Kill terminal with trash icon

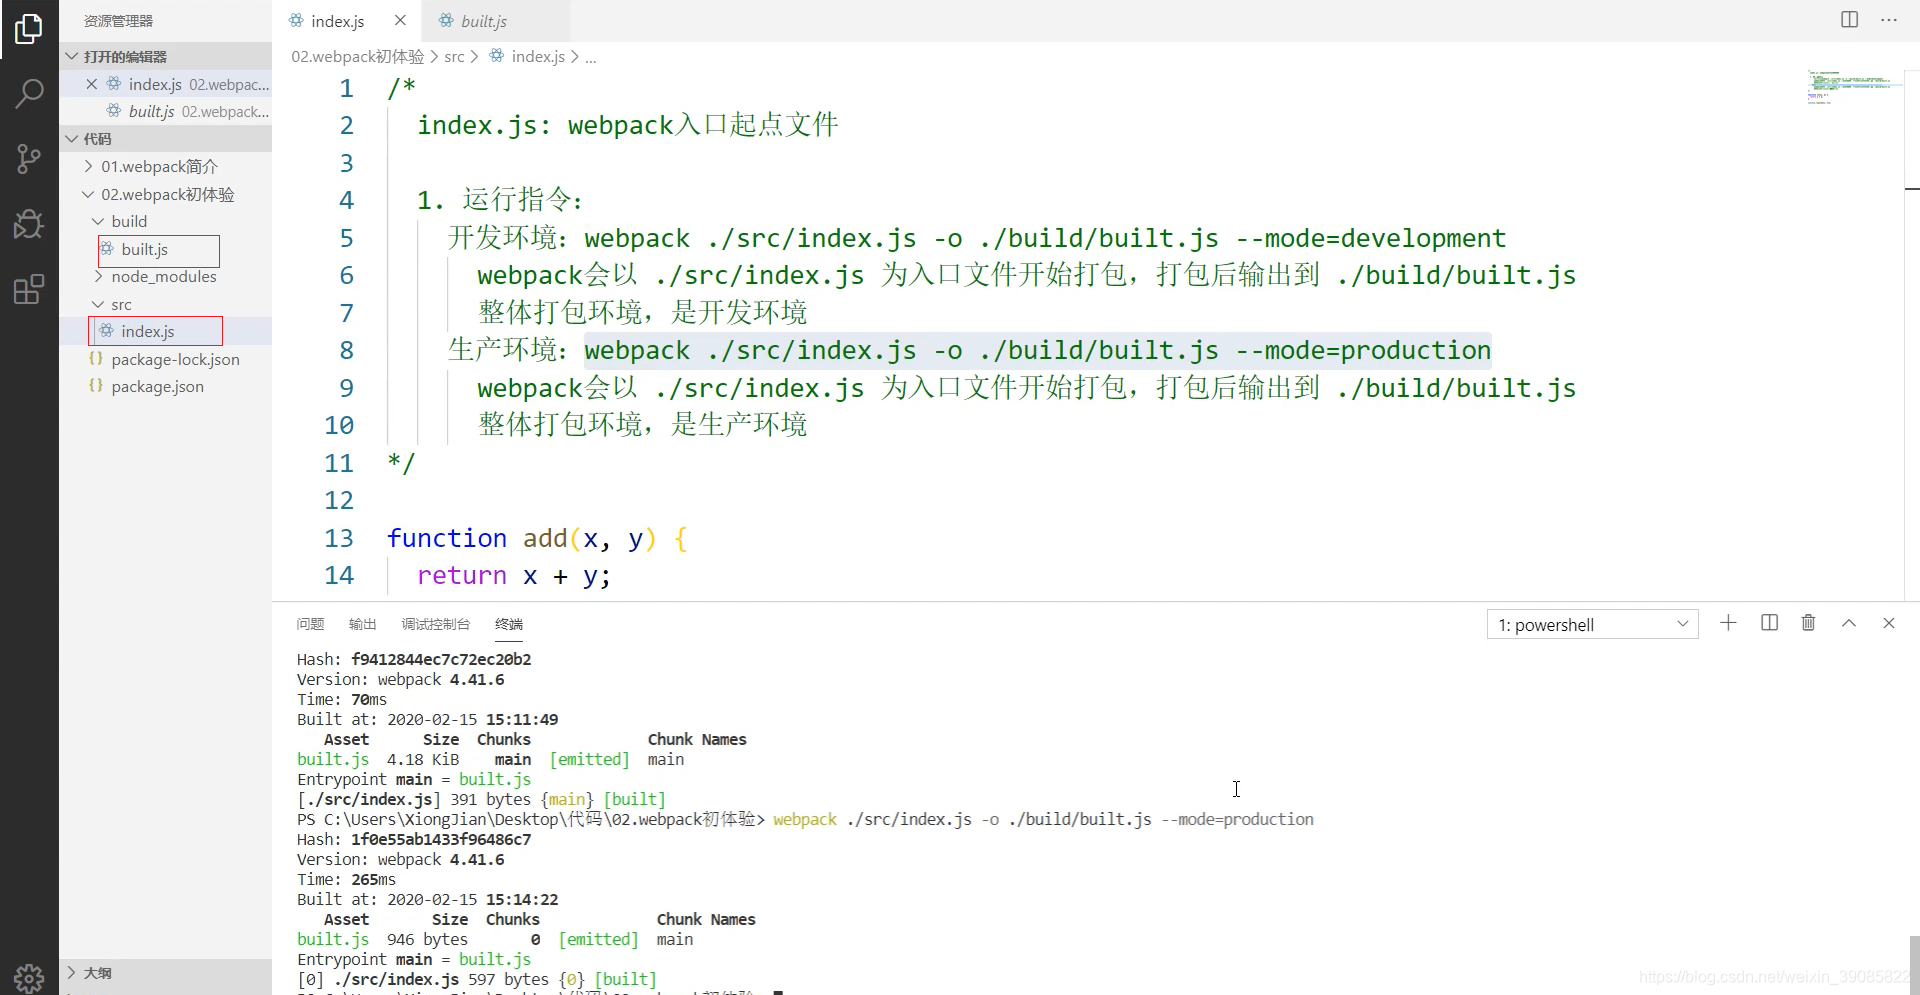click(x=1808, y=623)
